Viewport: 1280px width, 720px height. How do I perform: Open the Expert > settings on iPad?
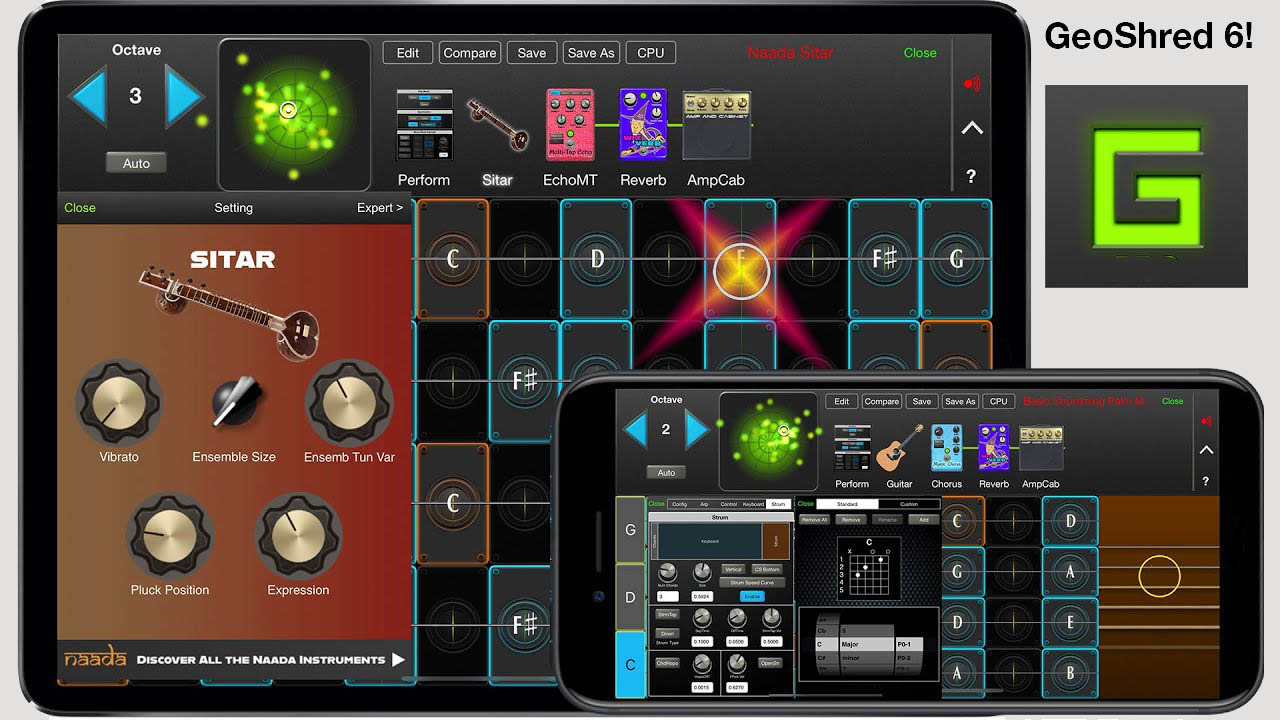tap(380, 208)
